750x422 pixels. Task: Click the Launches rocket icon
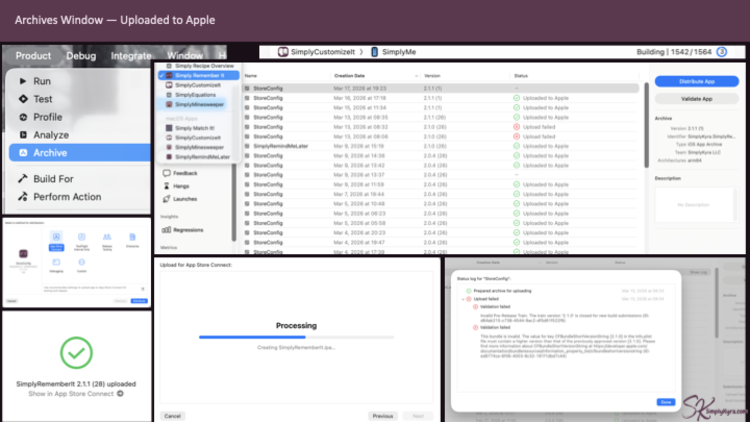tap(166, 199)
